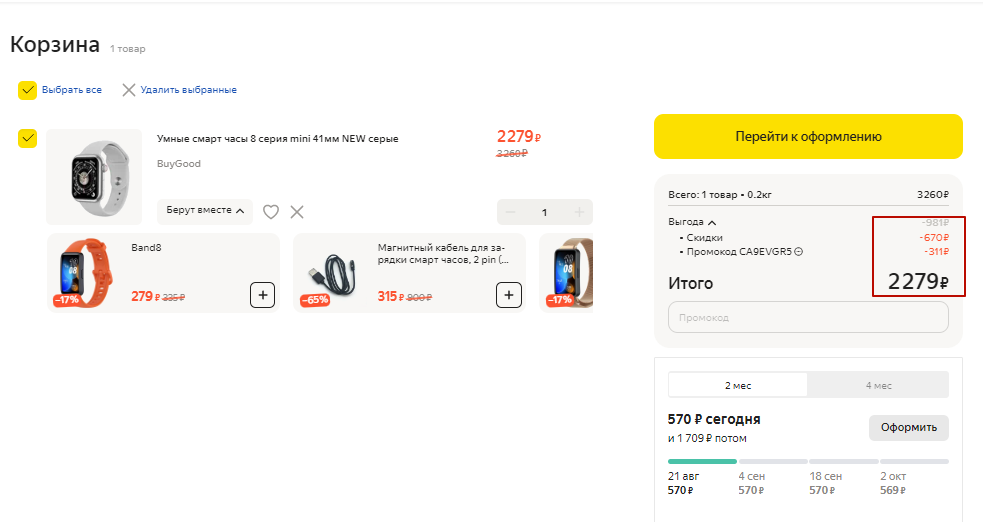The image size is (983, 522).
Task: Uncheck the smart watch item checkbox
Action: 28,138
